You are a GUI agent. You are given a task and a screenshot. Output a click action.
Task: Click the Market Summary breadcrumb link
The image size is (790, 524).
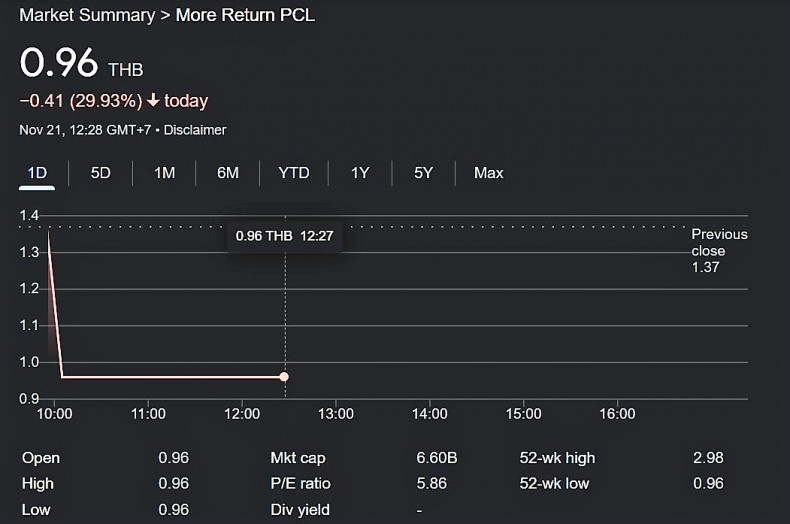pos(87,16)
